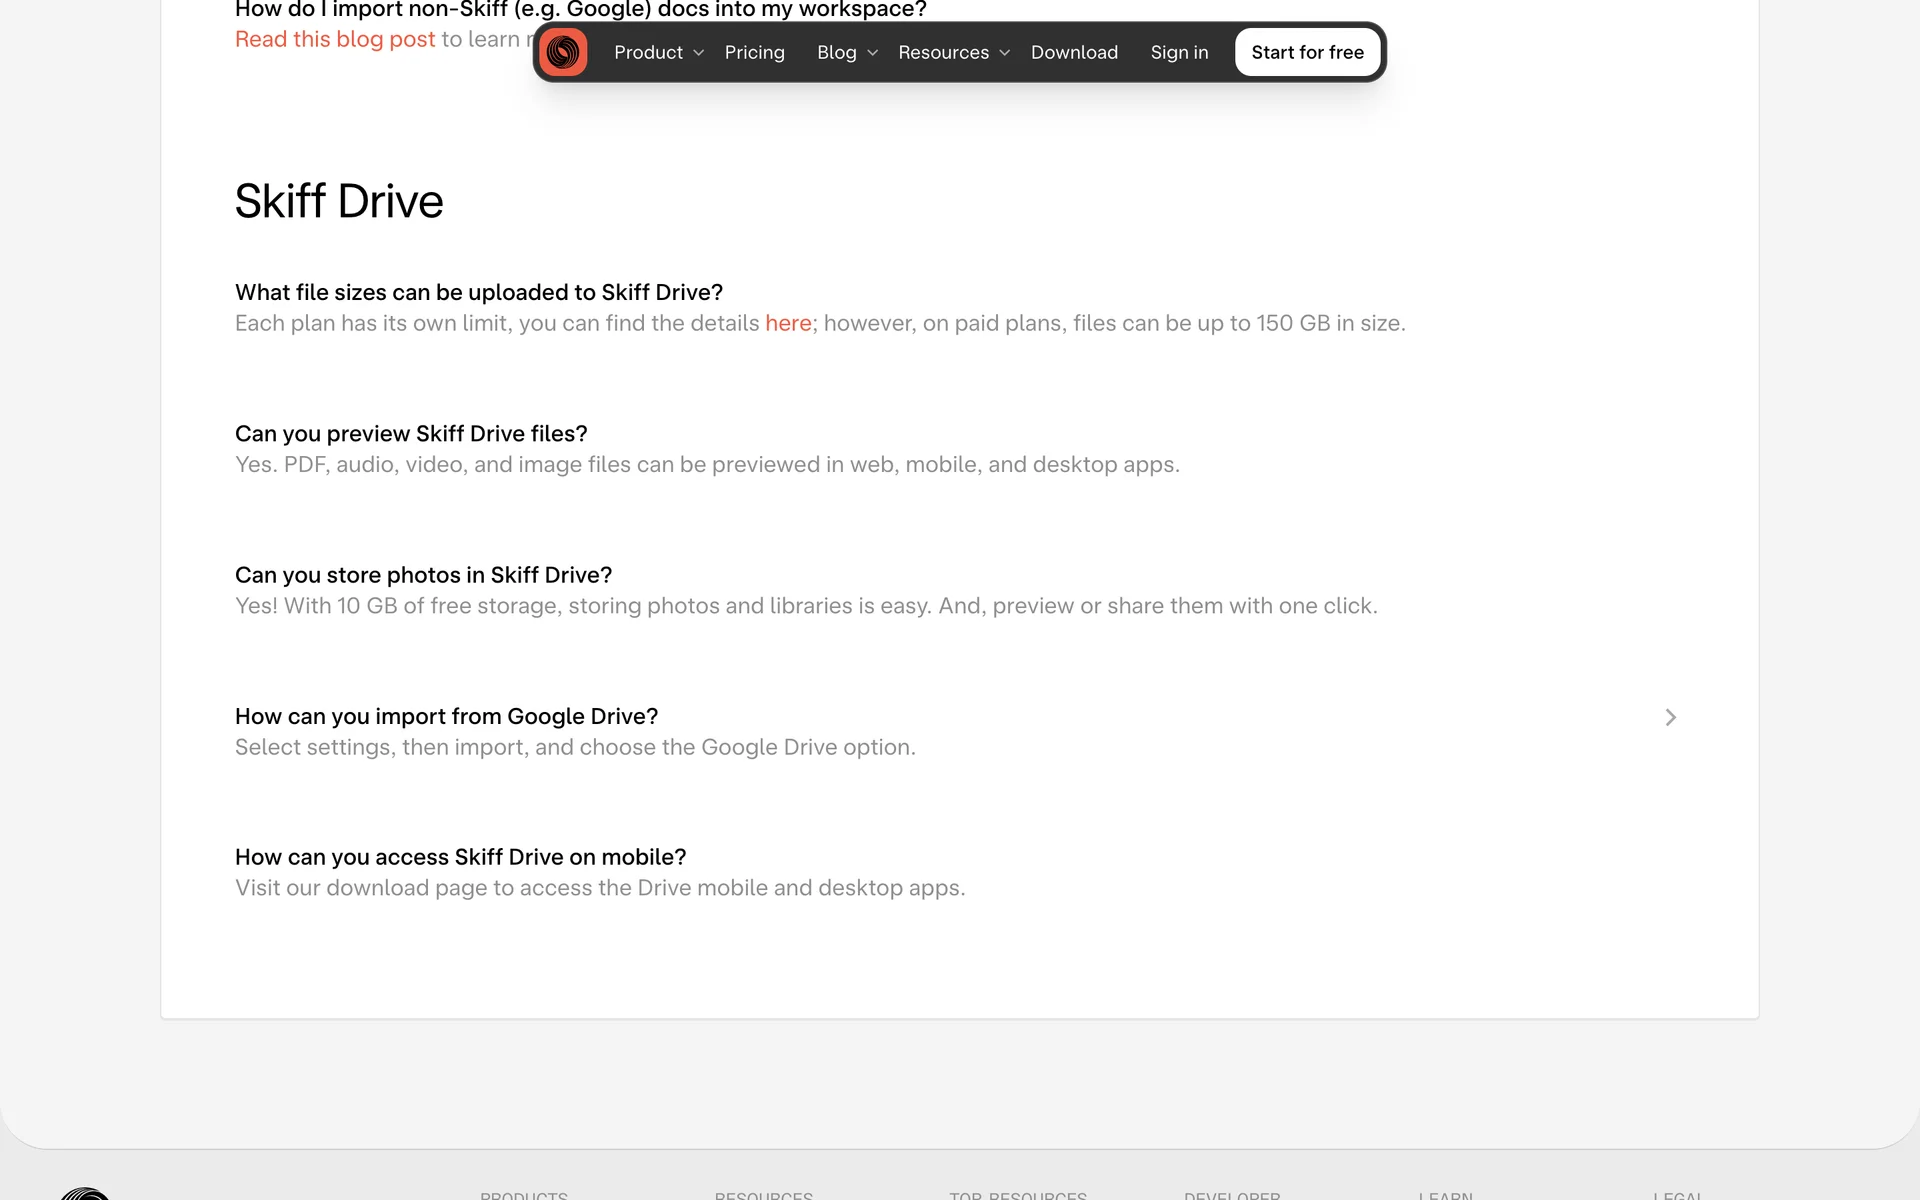Click the PRODUCTS footer column heading

523,1195
